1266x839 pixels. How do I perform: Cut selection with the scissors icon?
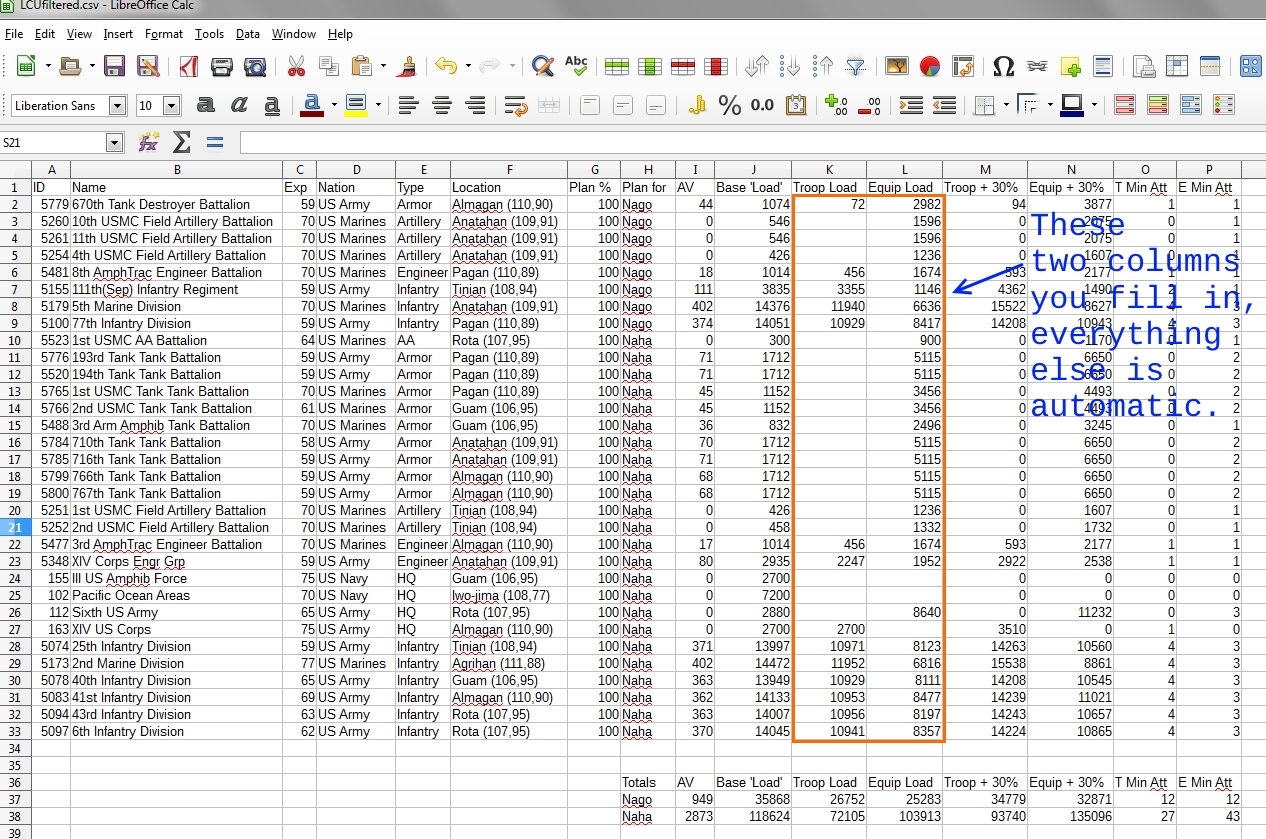(x=296, y=67)
